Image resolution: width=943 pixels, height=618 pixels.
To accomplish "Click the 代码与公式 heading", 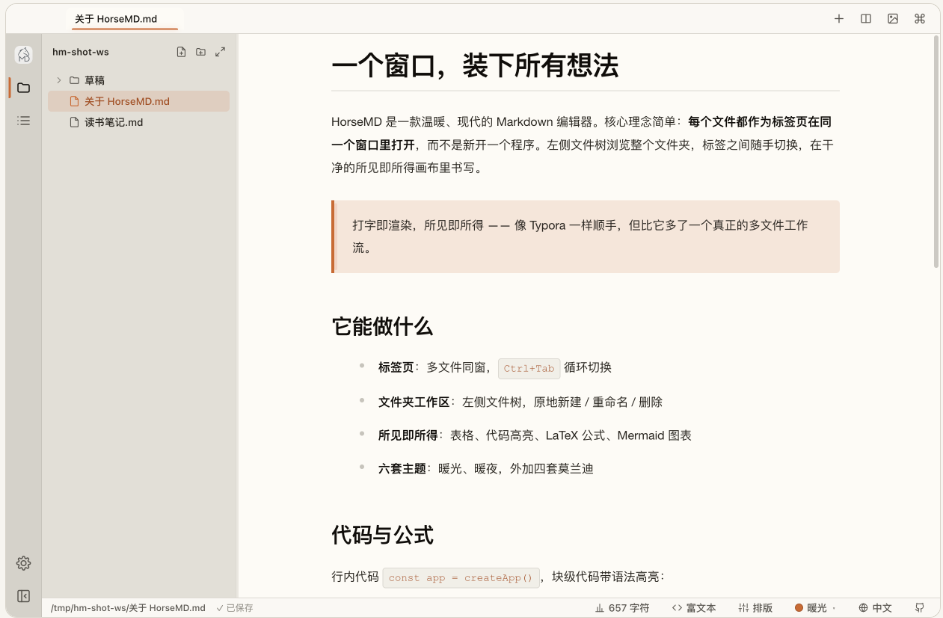I will 382,534.
